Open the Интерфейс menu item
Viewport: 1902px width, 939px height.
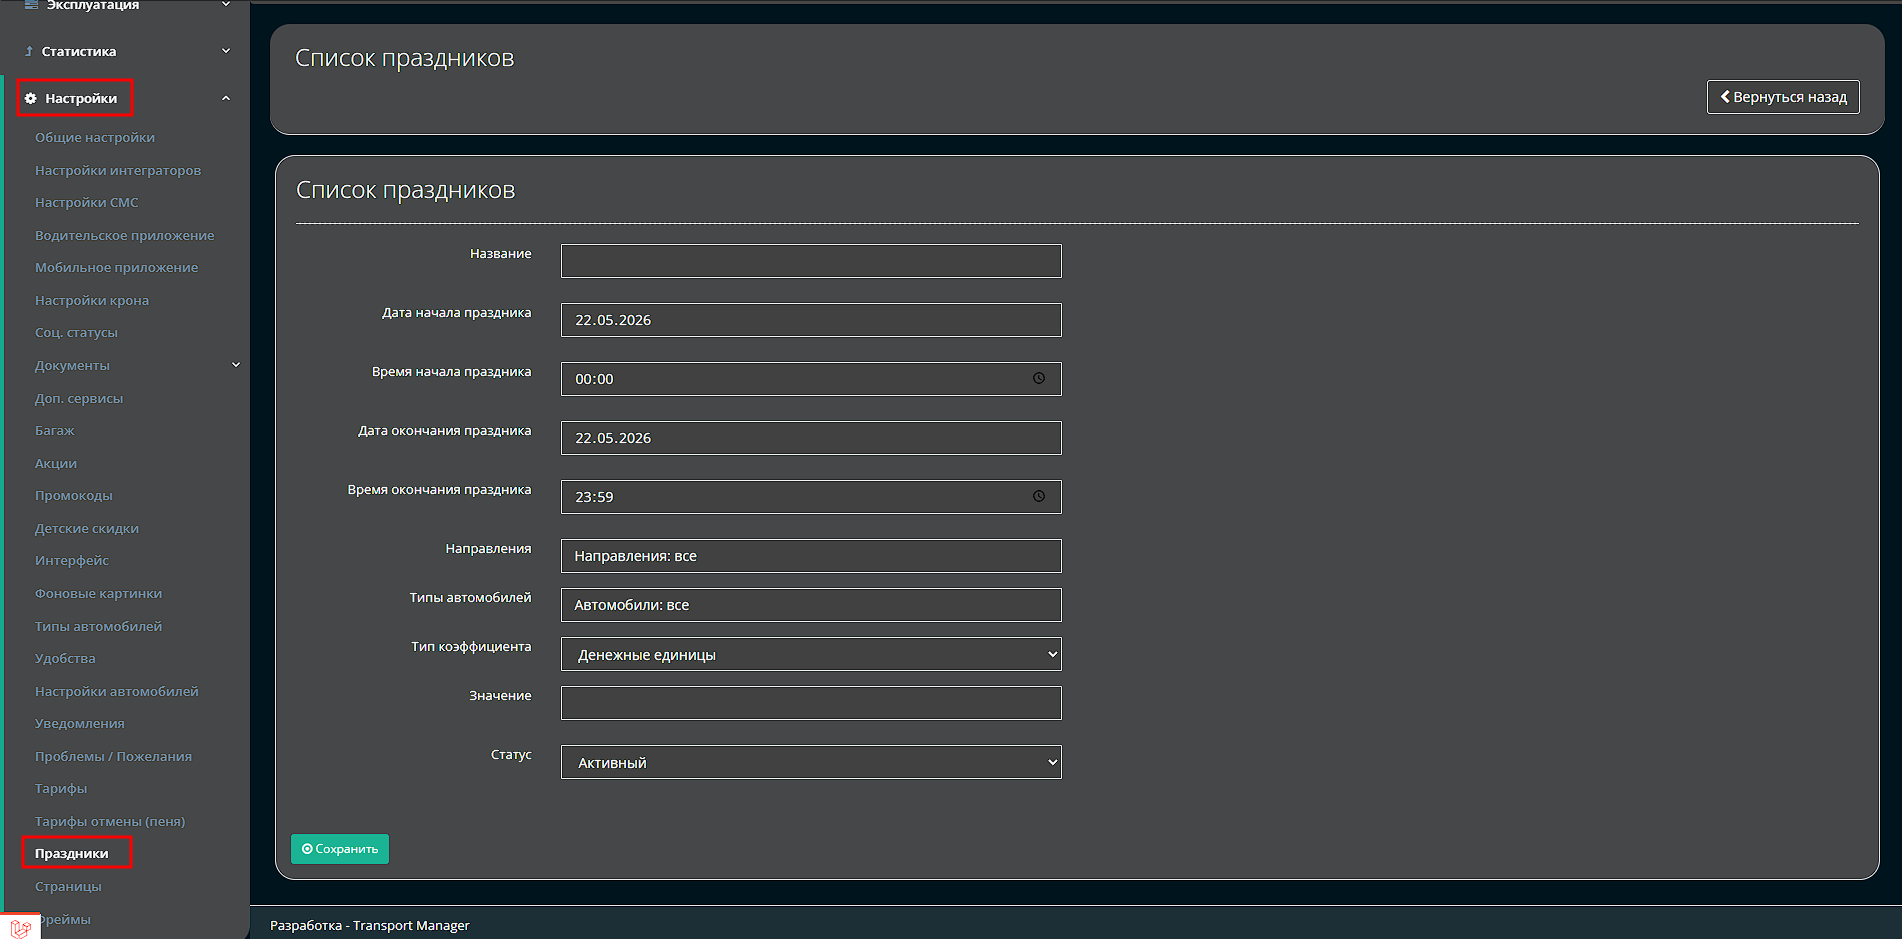[72, 560]
